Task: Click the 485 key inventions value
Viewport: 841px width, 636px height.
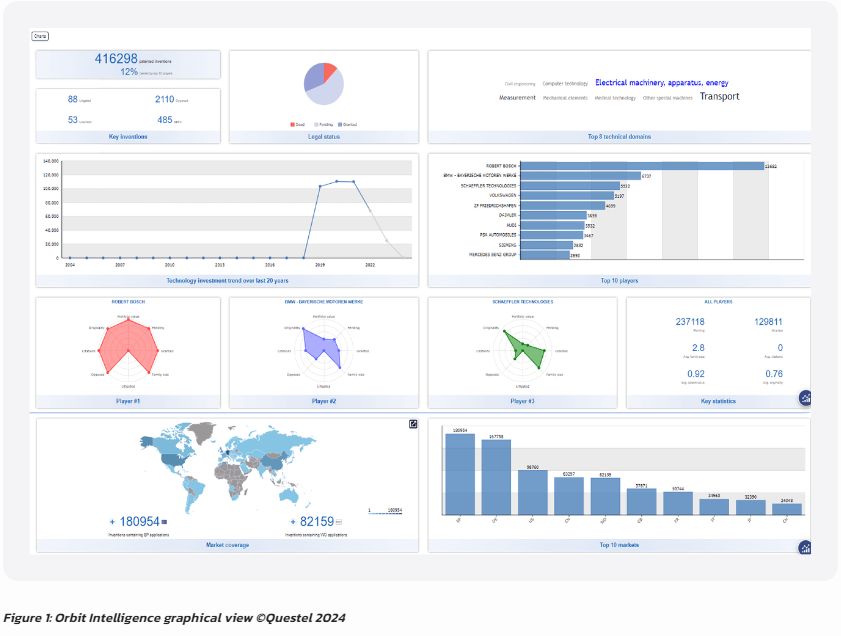Action: tap(165, 120)
